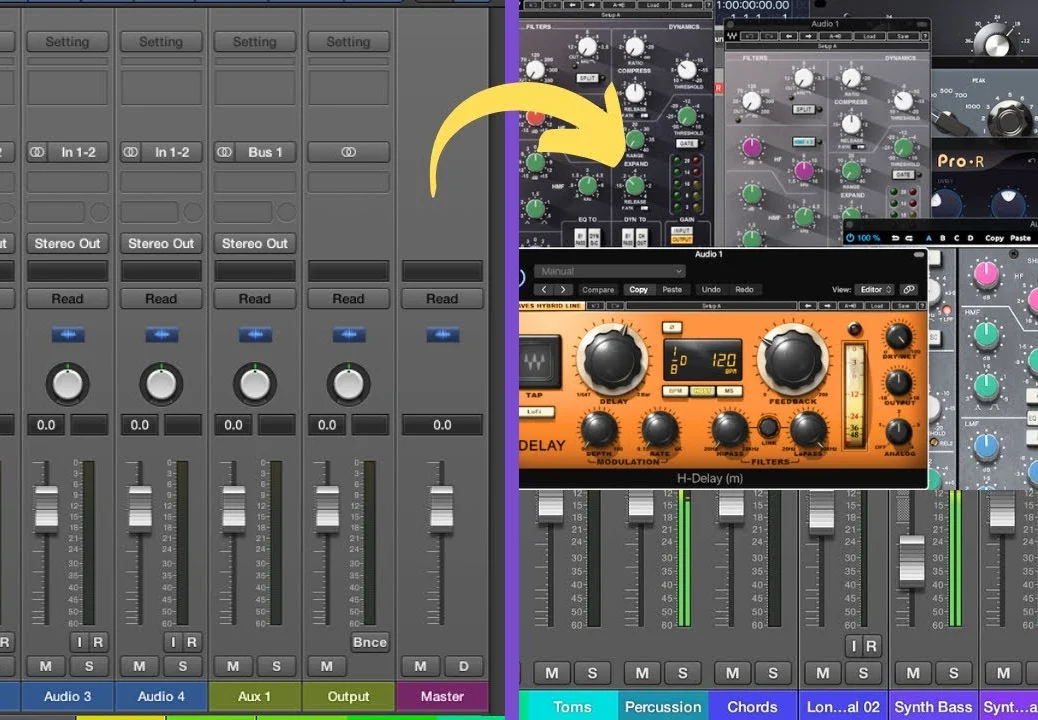Select state C in Pro-R
The width and height of the screenshot is (1038, 720).
[x=957, y=238]
